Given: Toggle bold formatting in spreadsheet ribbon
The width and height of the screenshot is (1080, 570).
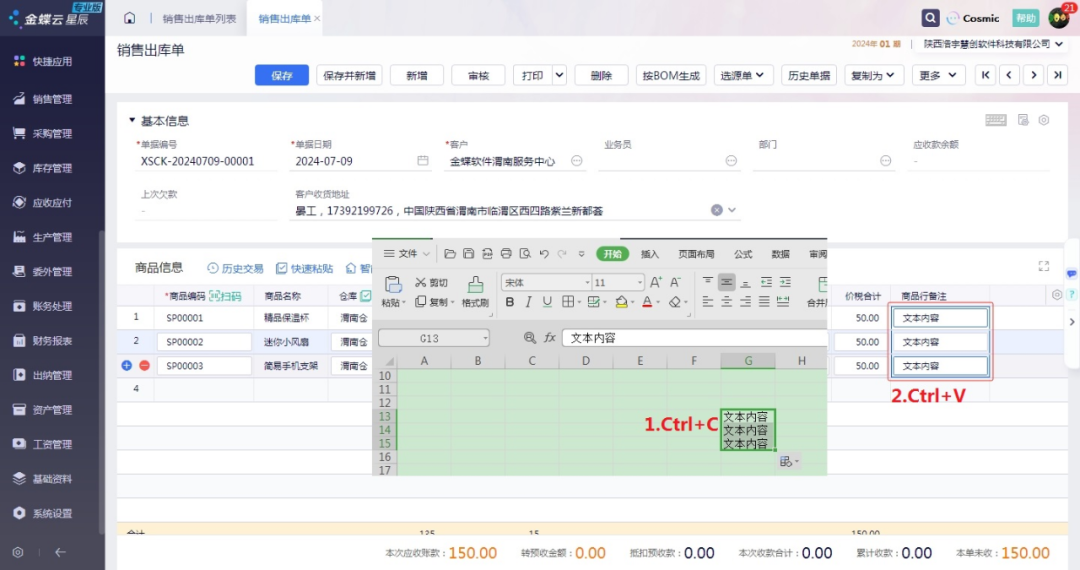Looking at the screenshot, I should point(510,302).
